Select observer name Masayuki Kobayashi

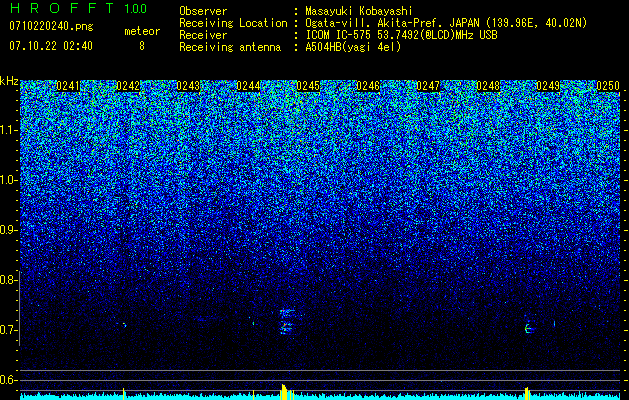tap(359, 11)
